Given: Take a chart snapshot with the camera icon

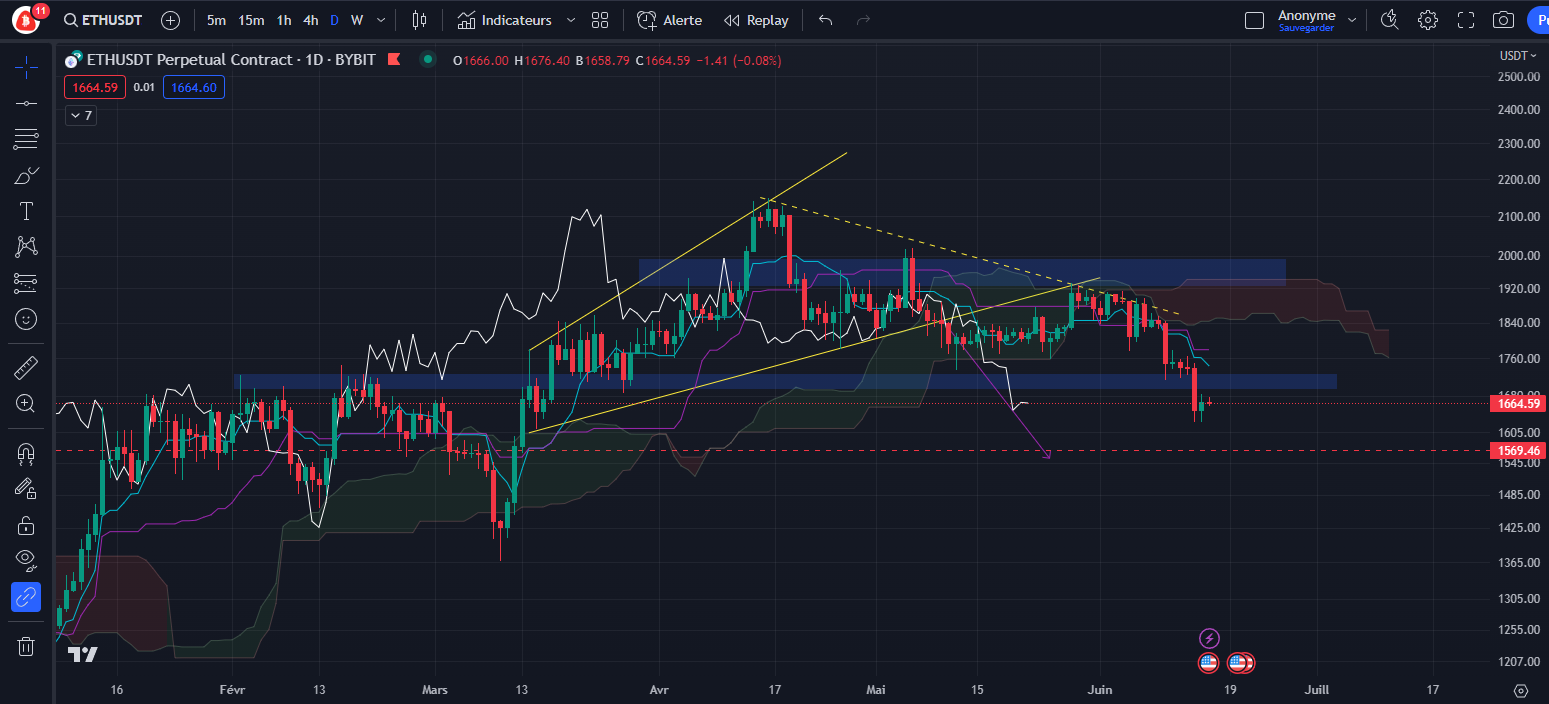Looking at the screenshot, I should [x=1504, y=19].
